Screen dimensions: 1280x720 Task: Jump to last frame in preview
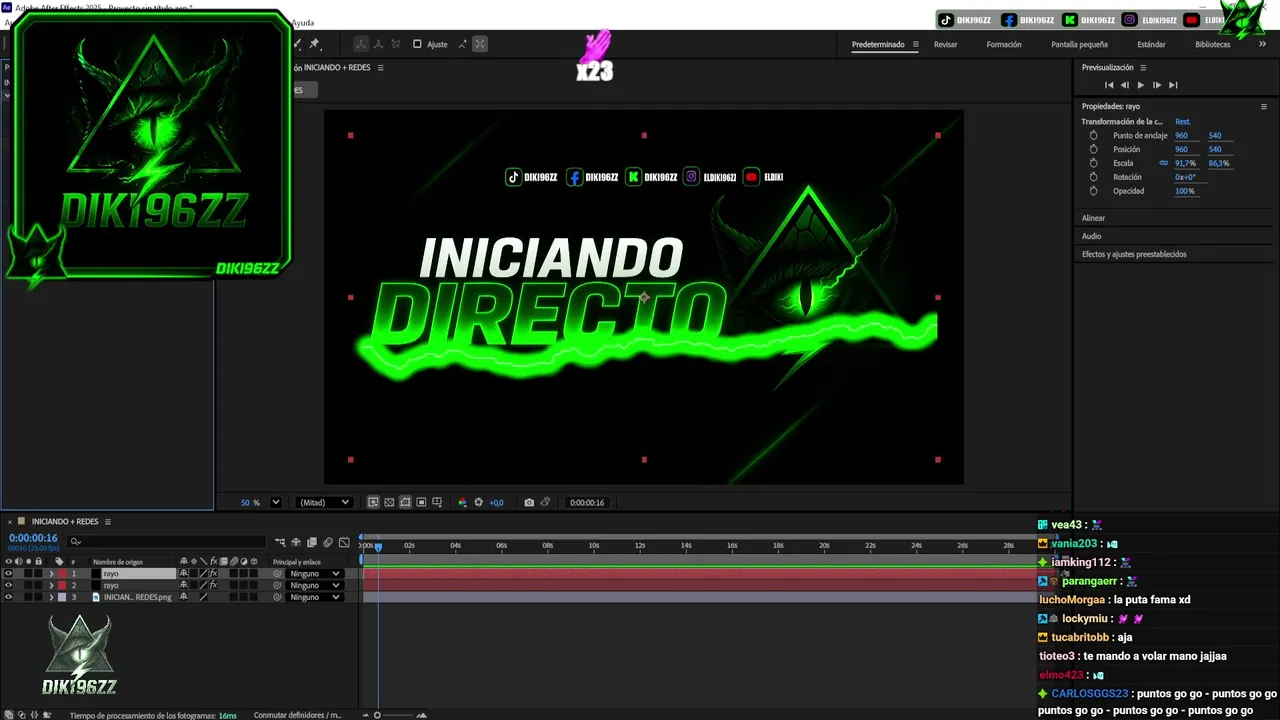pos(1173,85)
